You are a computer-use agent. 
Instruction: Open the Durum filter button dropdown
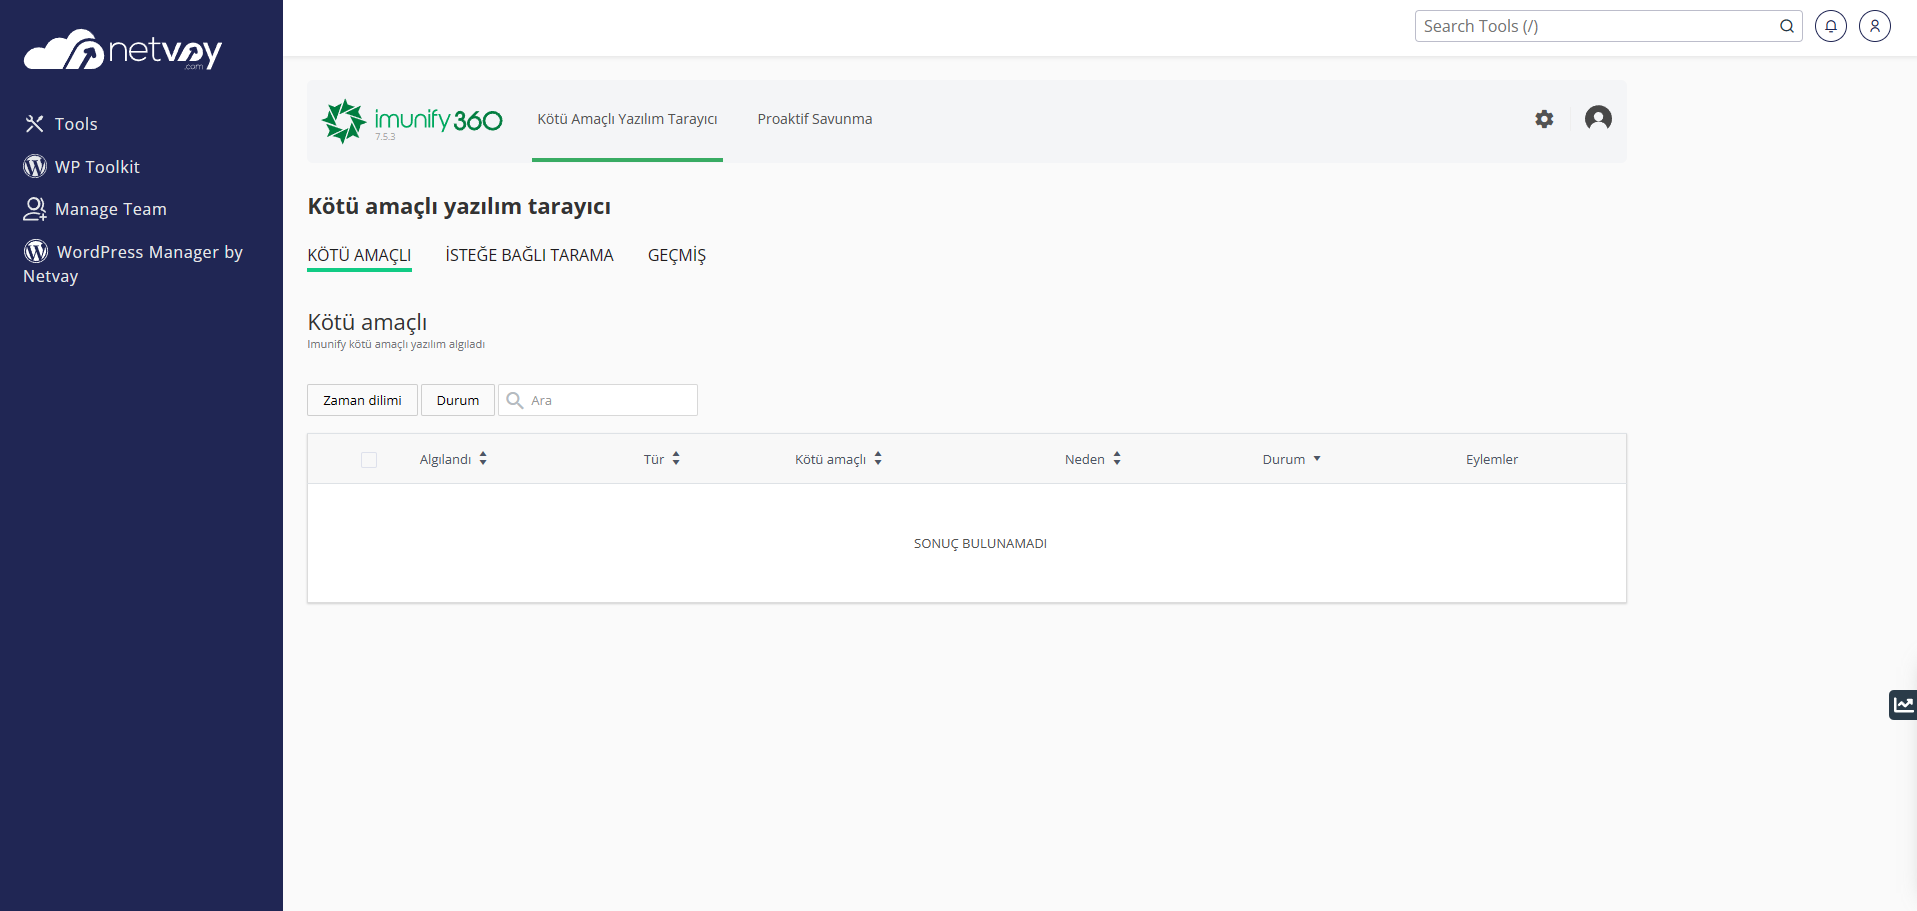[x=457, y=400]
